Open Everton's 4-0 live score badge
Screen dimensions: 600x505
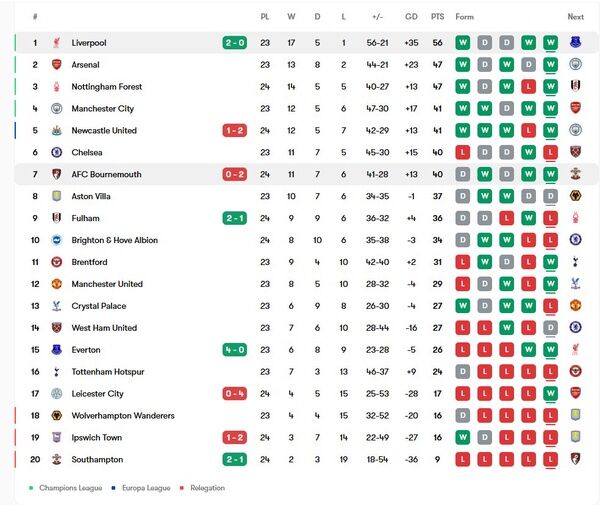click(x=235, y=350)
